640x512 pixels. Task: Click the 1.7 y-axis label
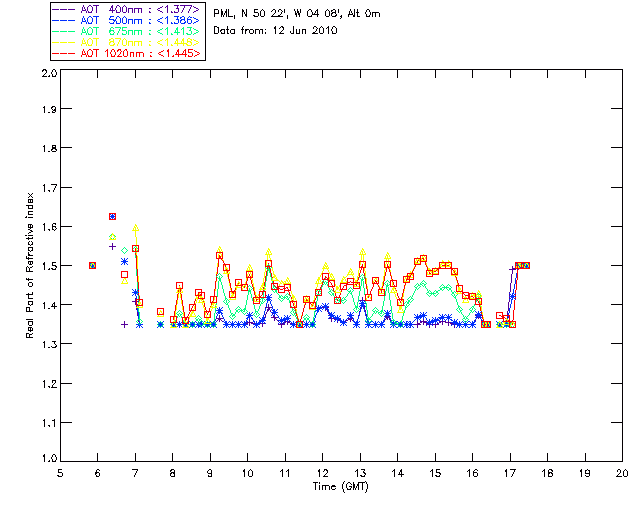pyautogui.click(x=49, y=187)
